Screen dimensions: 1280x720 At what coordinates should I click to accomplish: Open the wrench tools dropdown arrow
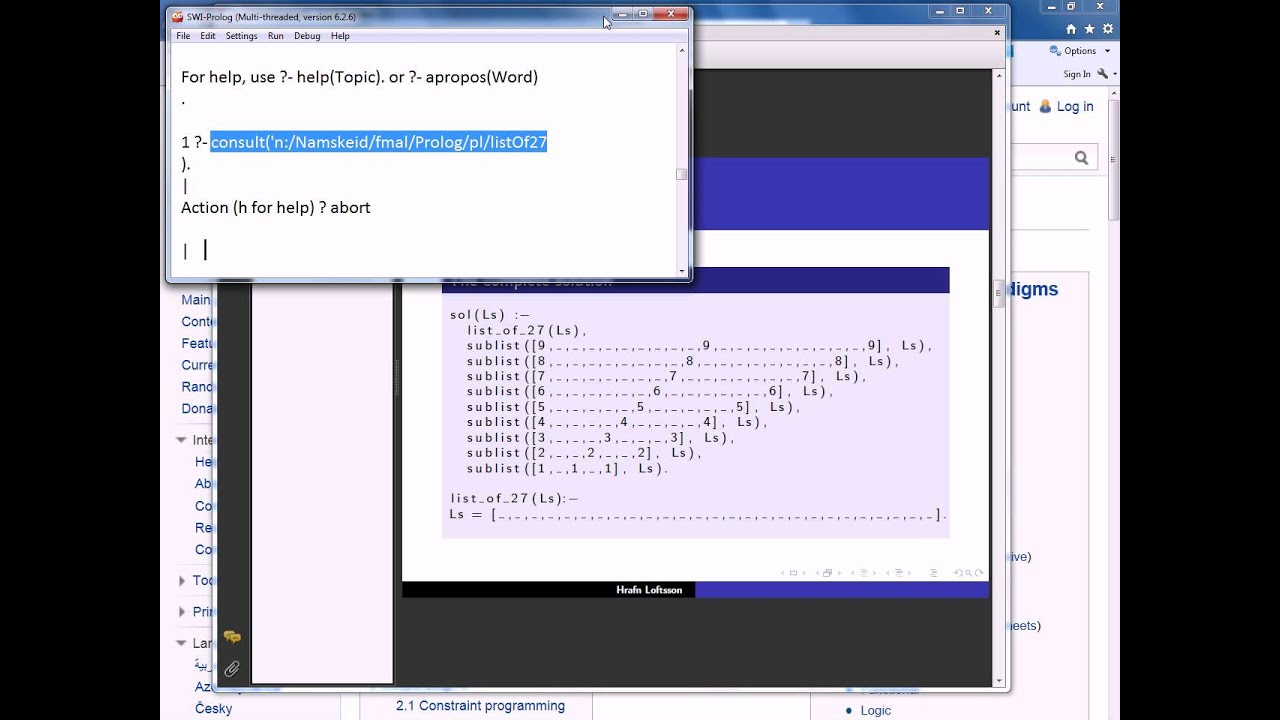tap(1114, 74)
